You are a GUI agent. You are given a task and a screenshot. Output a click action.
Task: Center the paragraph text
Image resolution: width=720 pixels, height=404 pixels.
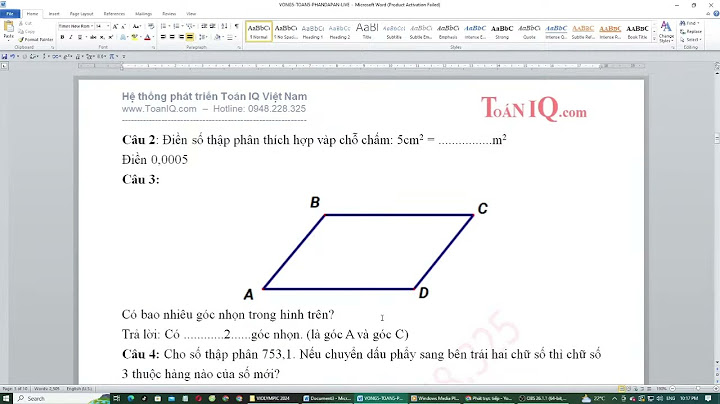tap(172, 37)
